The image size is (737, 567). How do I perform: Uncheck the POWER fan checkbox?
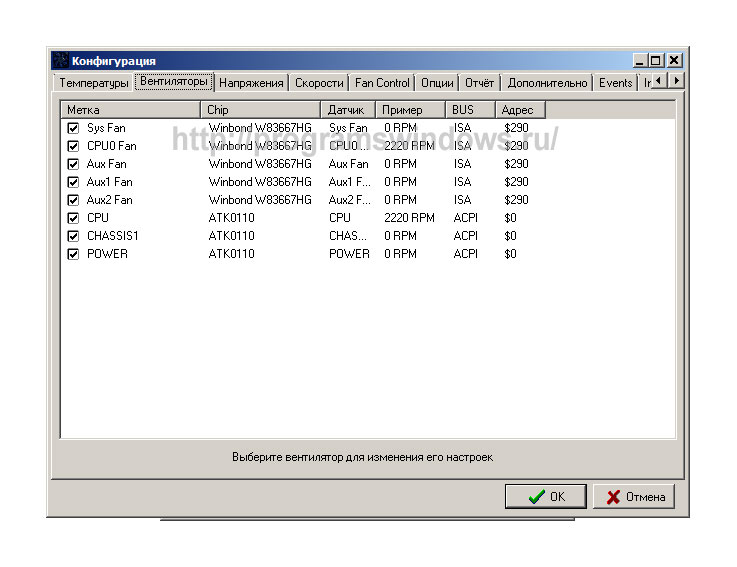coord(73,254)
